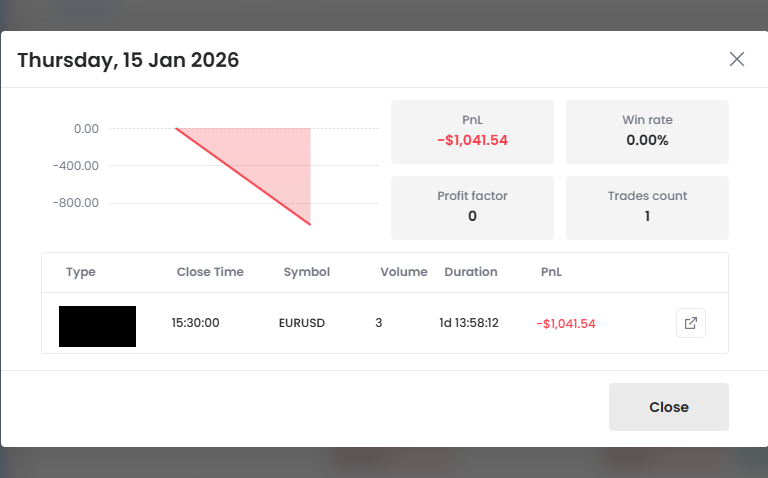Click the redacted trade type cell

[97, 326]
